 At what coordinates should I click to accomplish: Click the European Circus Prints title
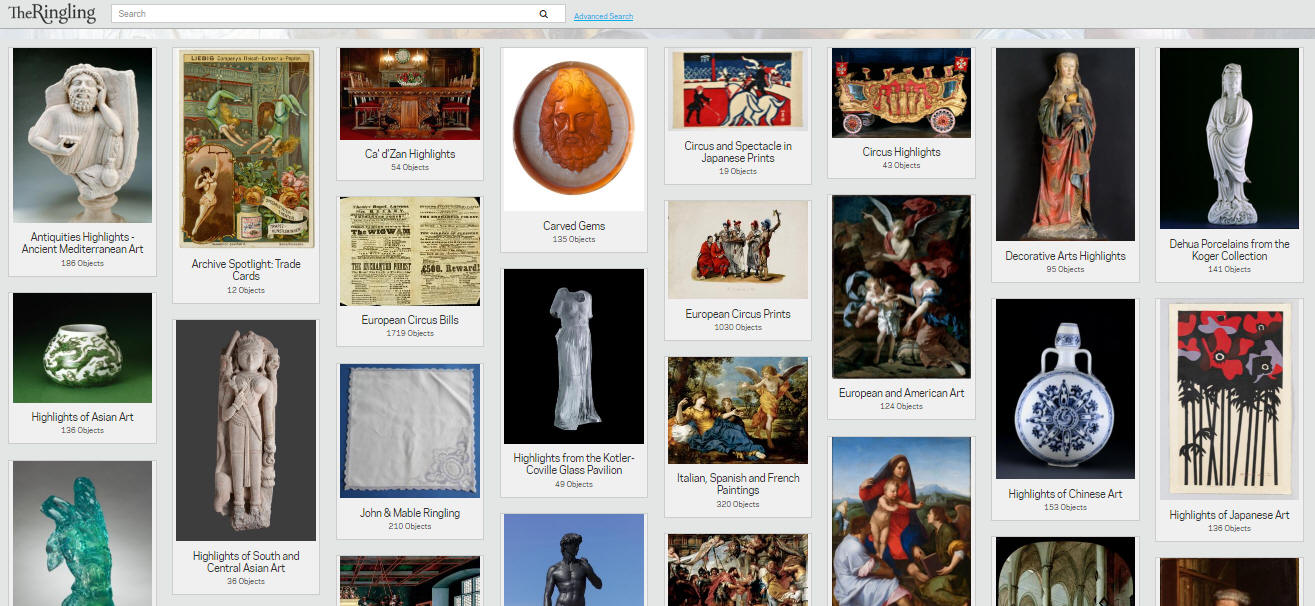pyautogui.click(x=738, y=314)
